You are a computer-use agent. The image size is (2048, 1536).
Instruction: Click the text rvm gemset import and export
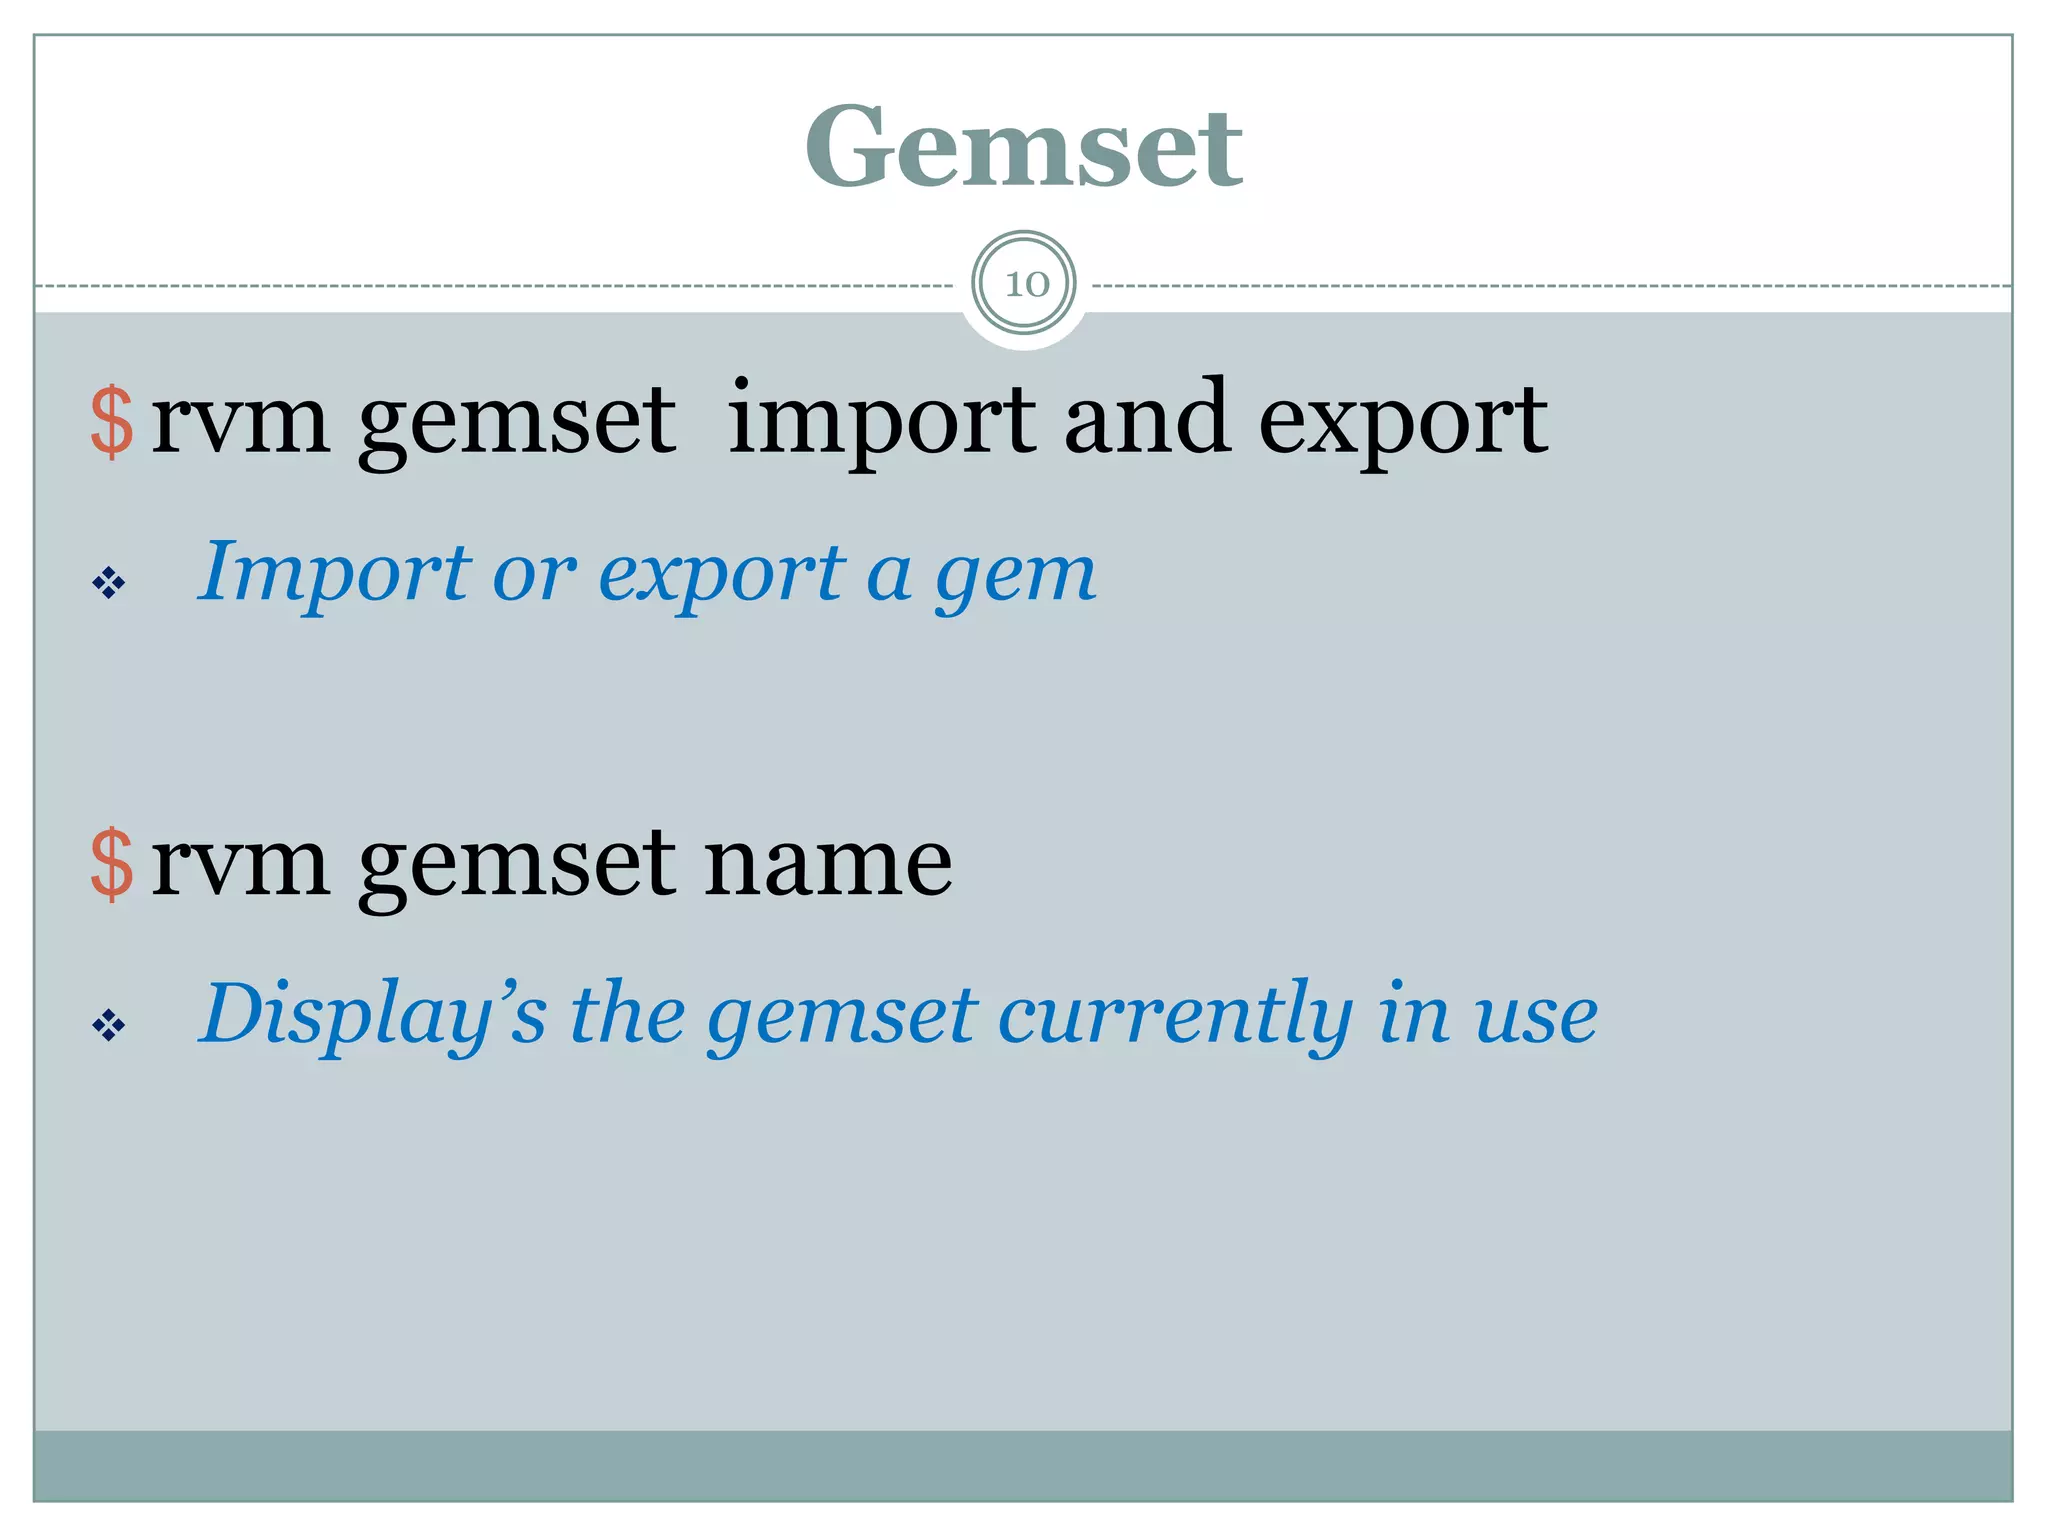849,421
